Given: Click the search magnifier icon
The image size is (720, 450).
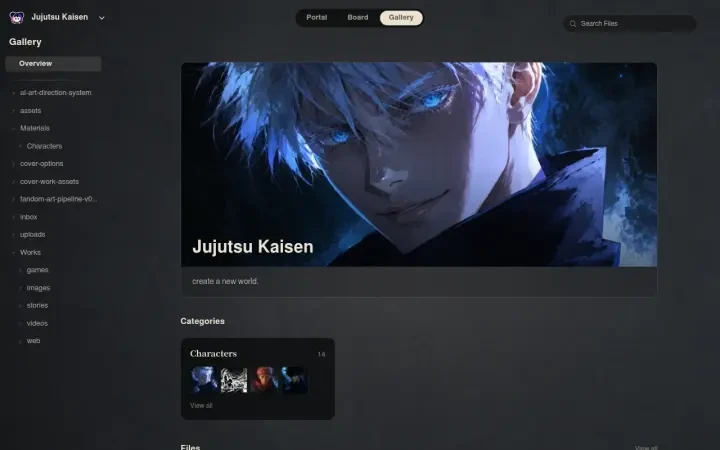Looking at the screenshot, I should (573, 23).
